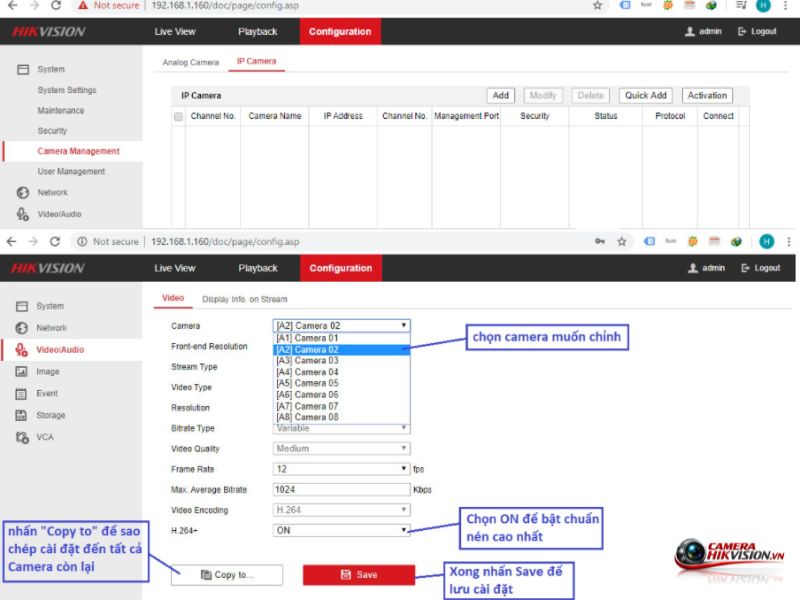Open Image settings icon

coord(21,371)
